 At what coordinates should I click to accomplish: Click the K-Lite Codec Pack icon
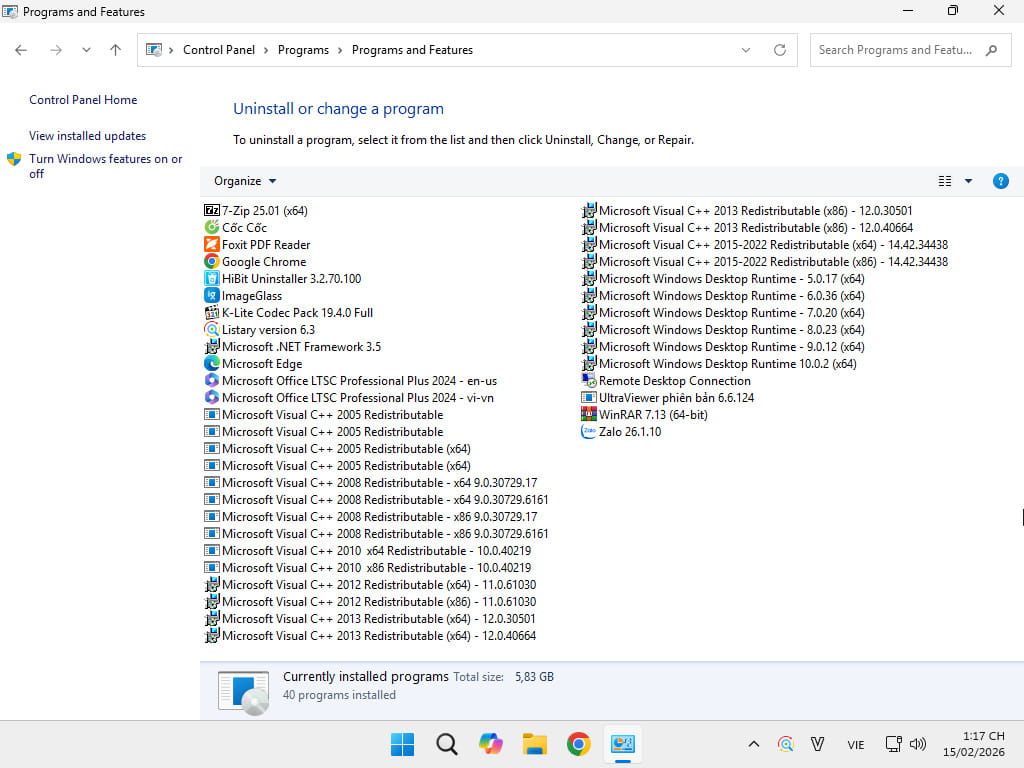click(212, 312)
